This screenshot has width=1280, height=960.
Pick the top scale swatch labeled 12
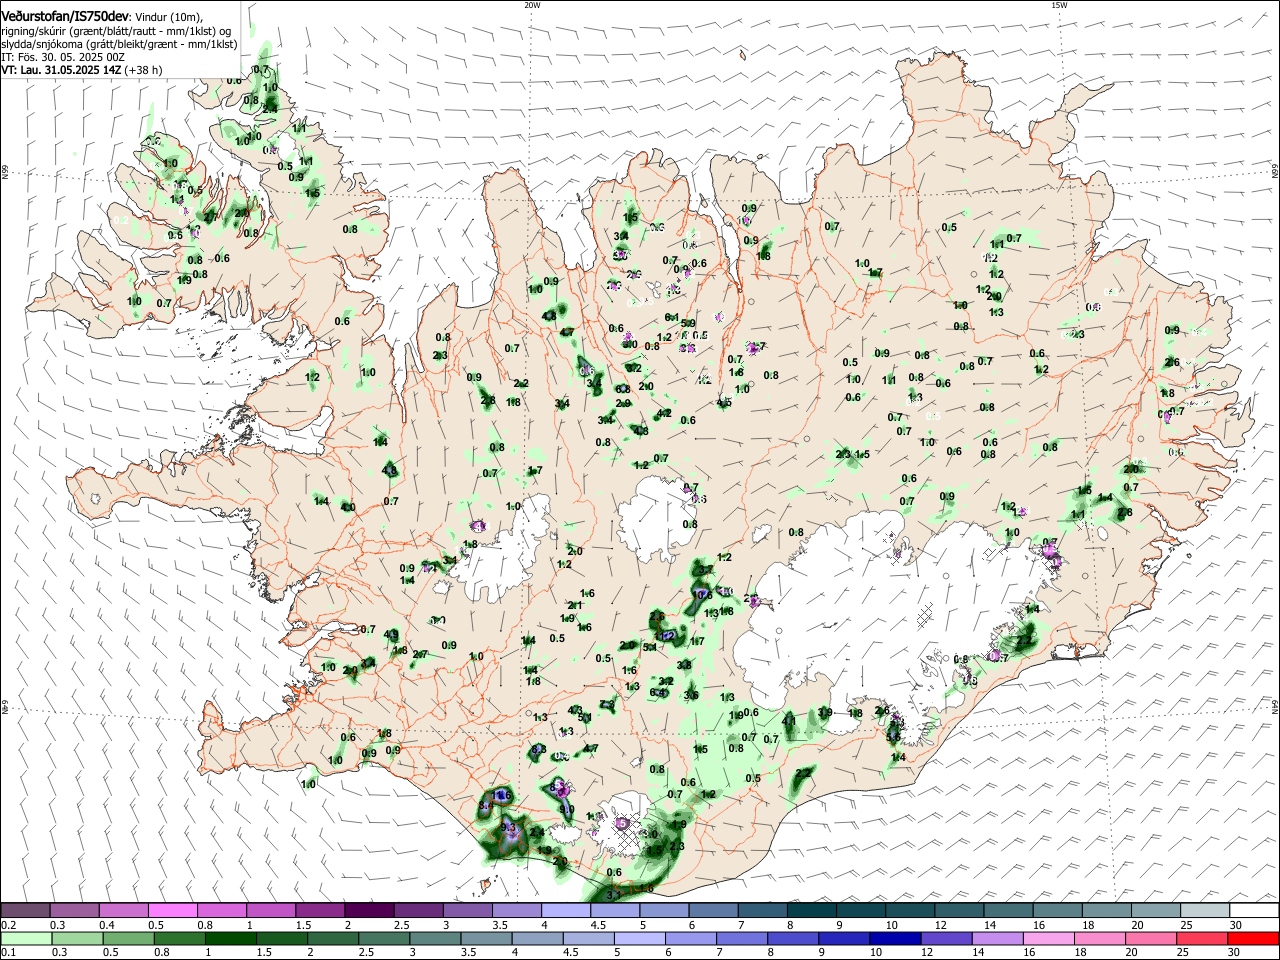(x=959, y=910)
